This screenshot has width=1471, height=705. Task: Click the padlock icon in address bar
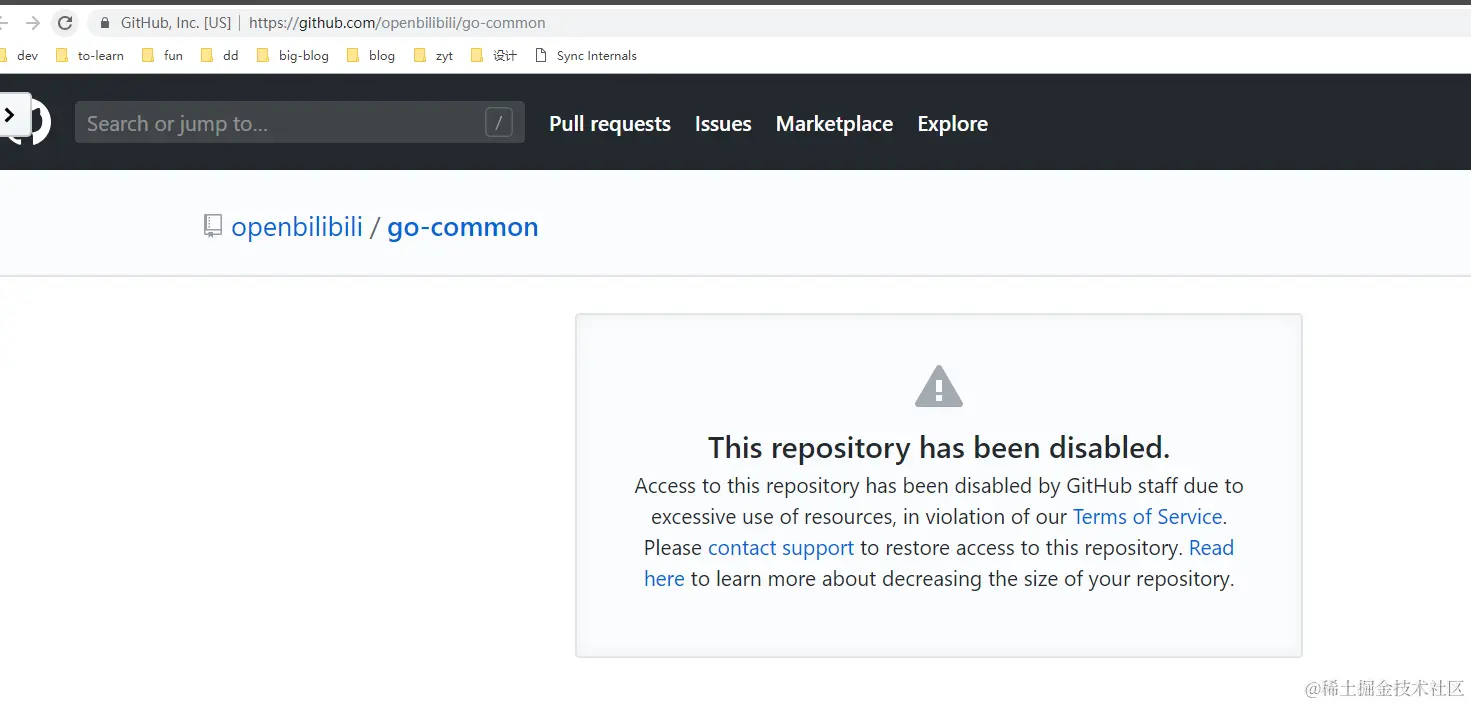point(105,22)
